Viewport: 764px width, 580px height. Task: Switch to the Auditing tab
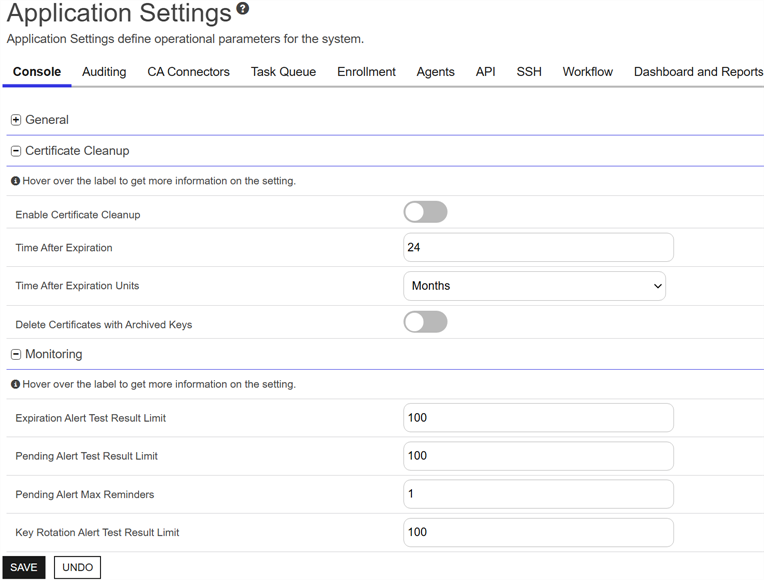pyautogui.click(x=104, y=72)
